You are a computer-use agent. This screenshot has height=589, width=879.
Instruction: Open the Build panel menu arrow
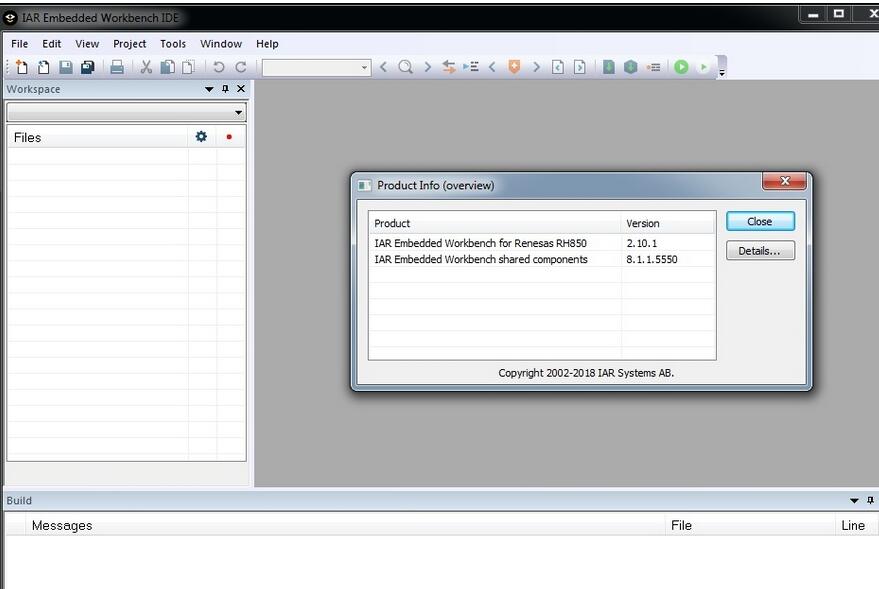(x=854, y=500)
